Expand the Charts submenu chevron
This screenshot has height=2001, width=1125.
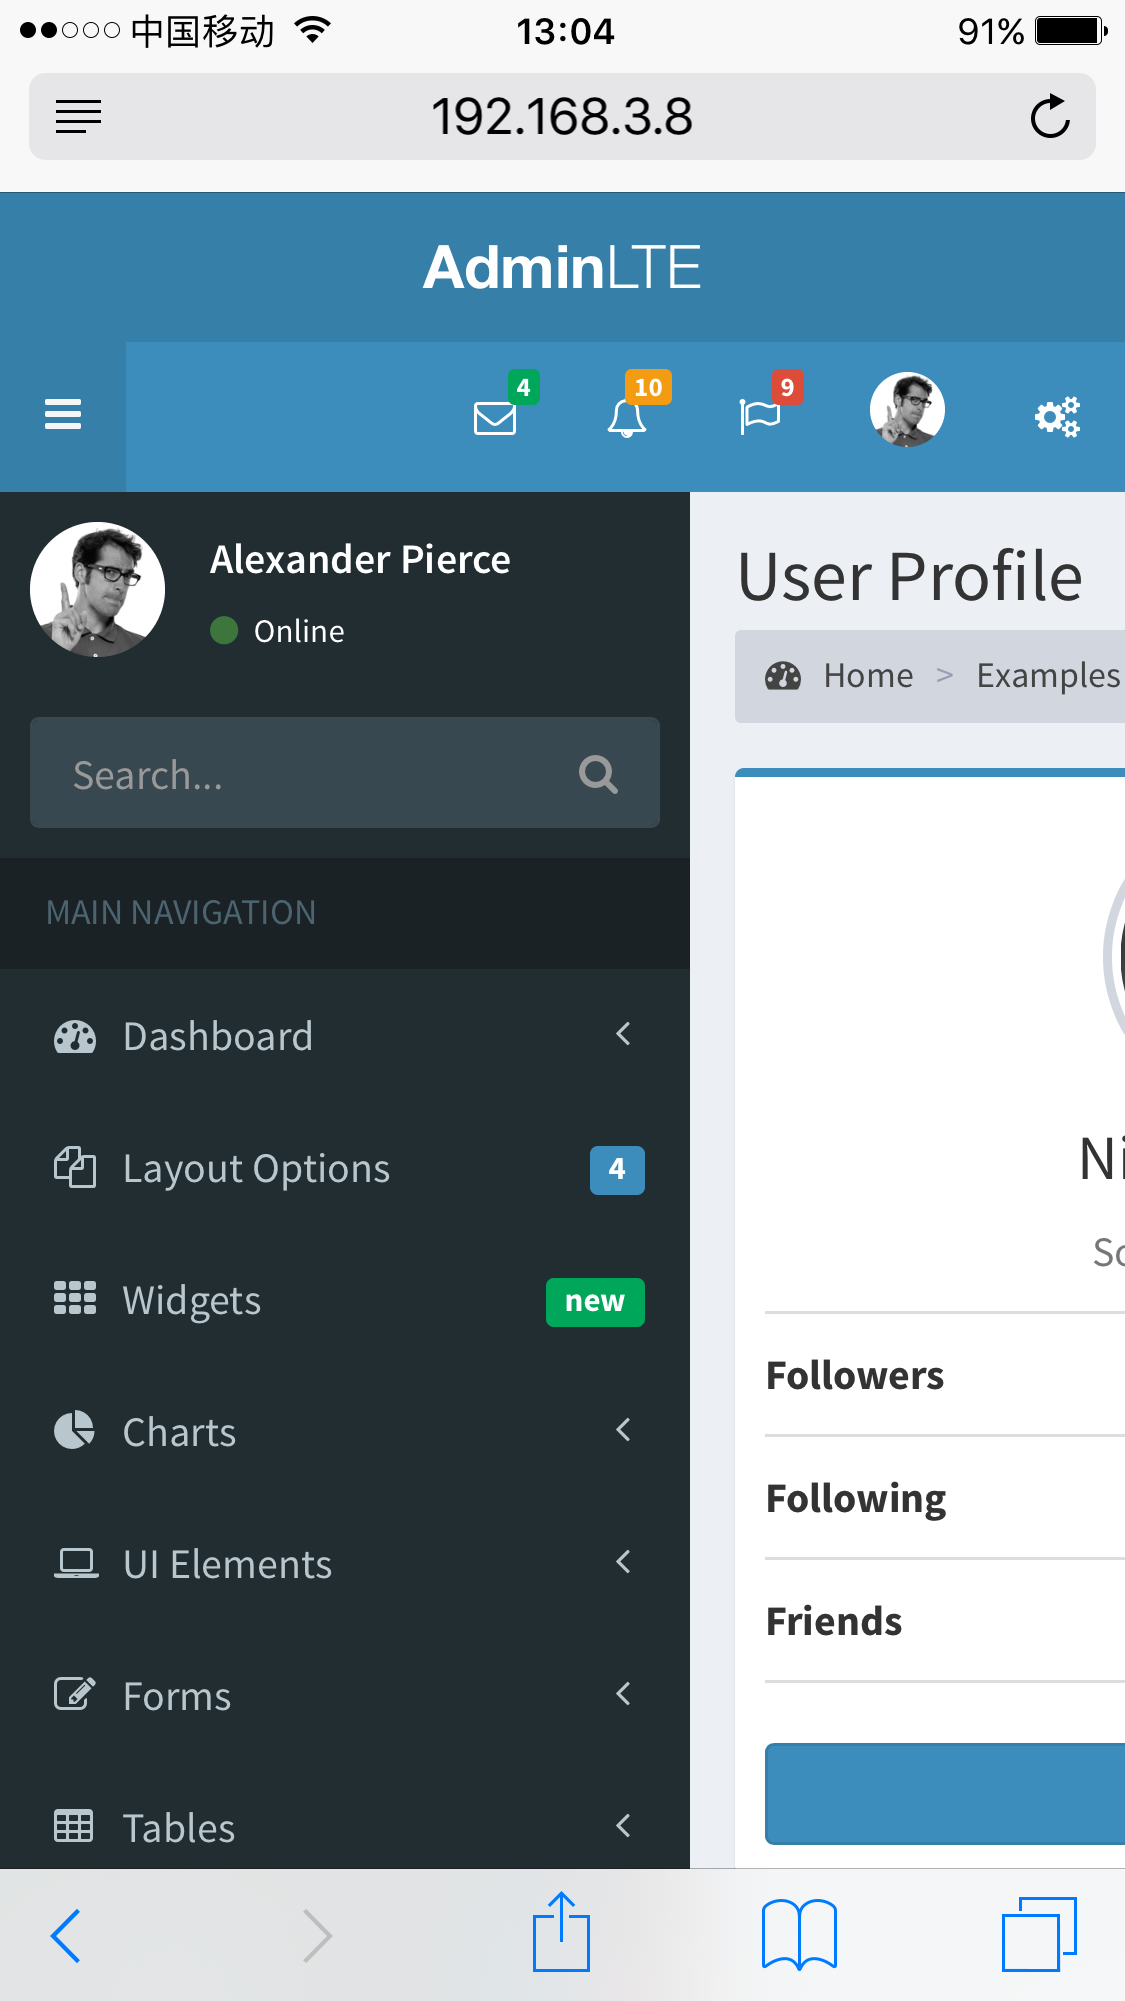pos(623,1430)
